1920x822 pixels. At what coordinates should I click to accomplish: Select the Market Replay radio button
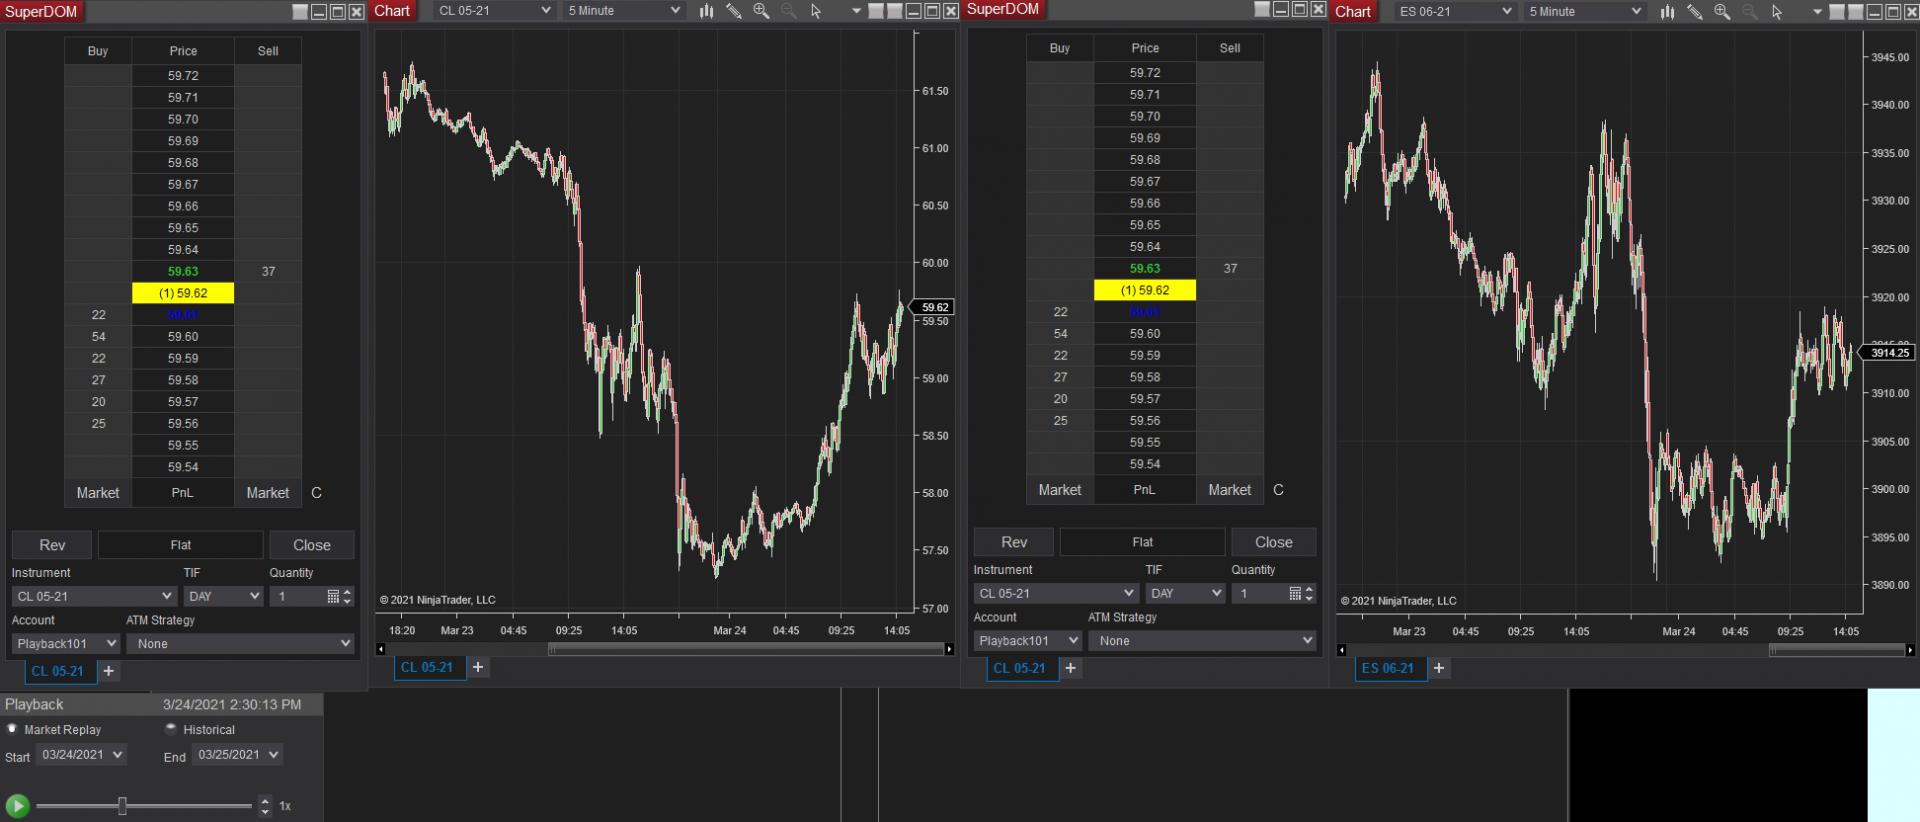(x=12, y=729)
